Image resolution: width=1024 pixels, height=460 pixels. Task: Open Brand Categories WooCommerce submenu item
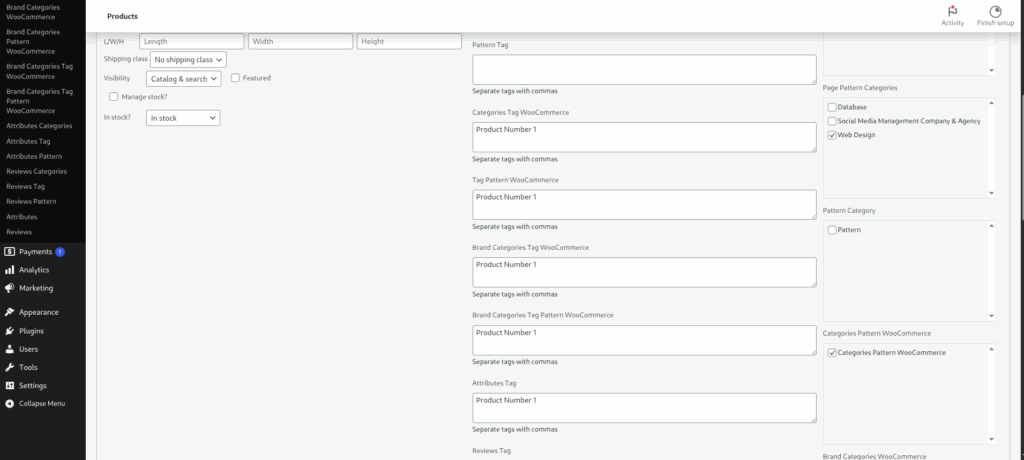33,12
